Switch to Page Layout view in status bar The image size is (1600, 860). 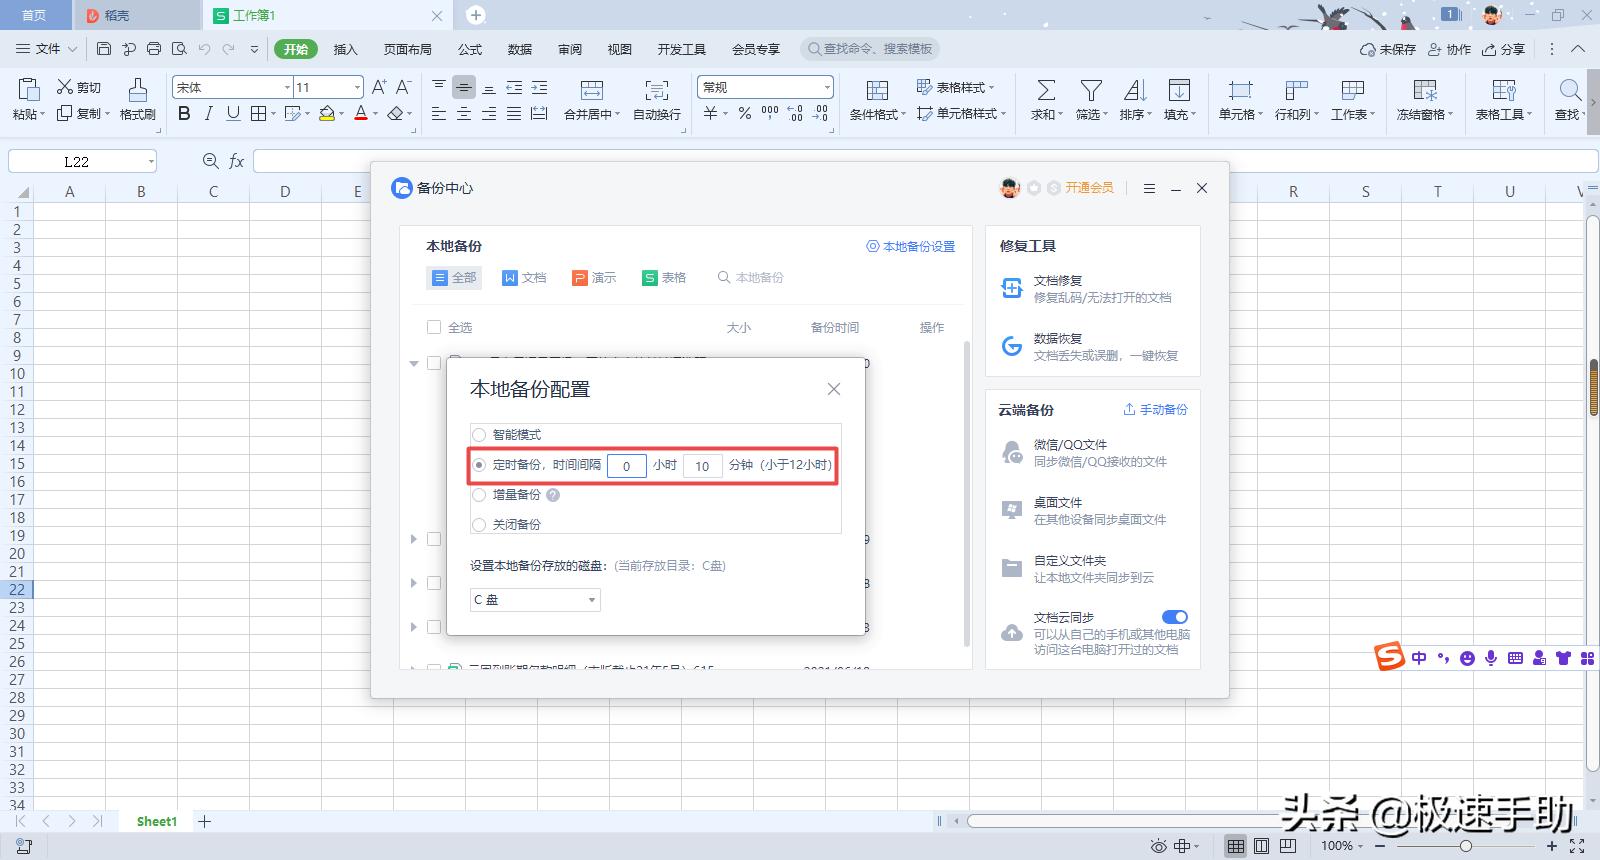pyautogui.click(x=1262, y=846)
